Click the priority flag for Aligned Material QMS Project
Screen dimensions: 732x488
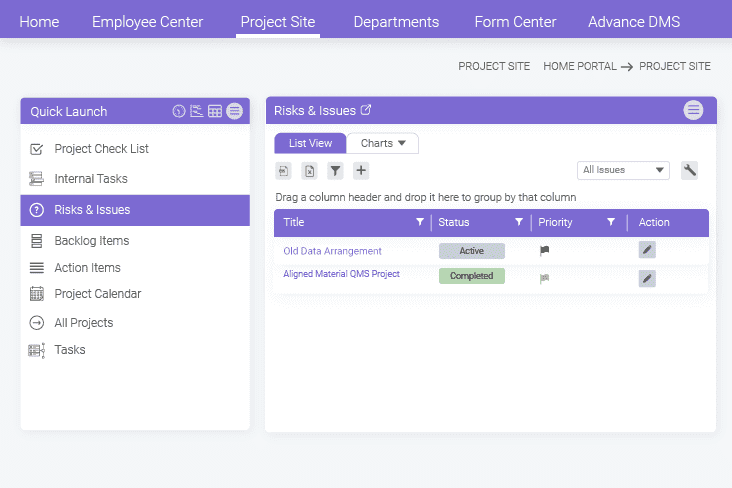(544, 279)
